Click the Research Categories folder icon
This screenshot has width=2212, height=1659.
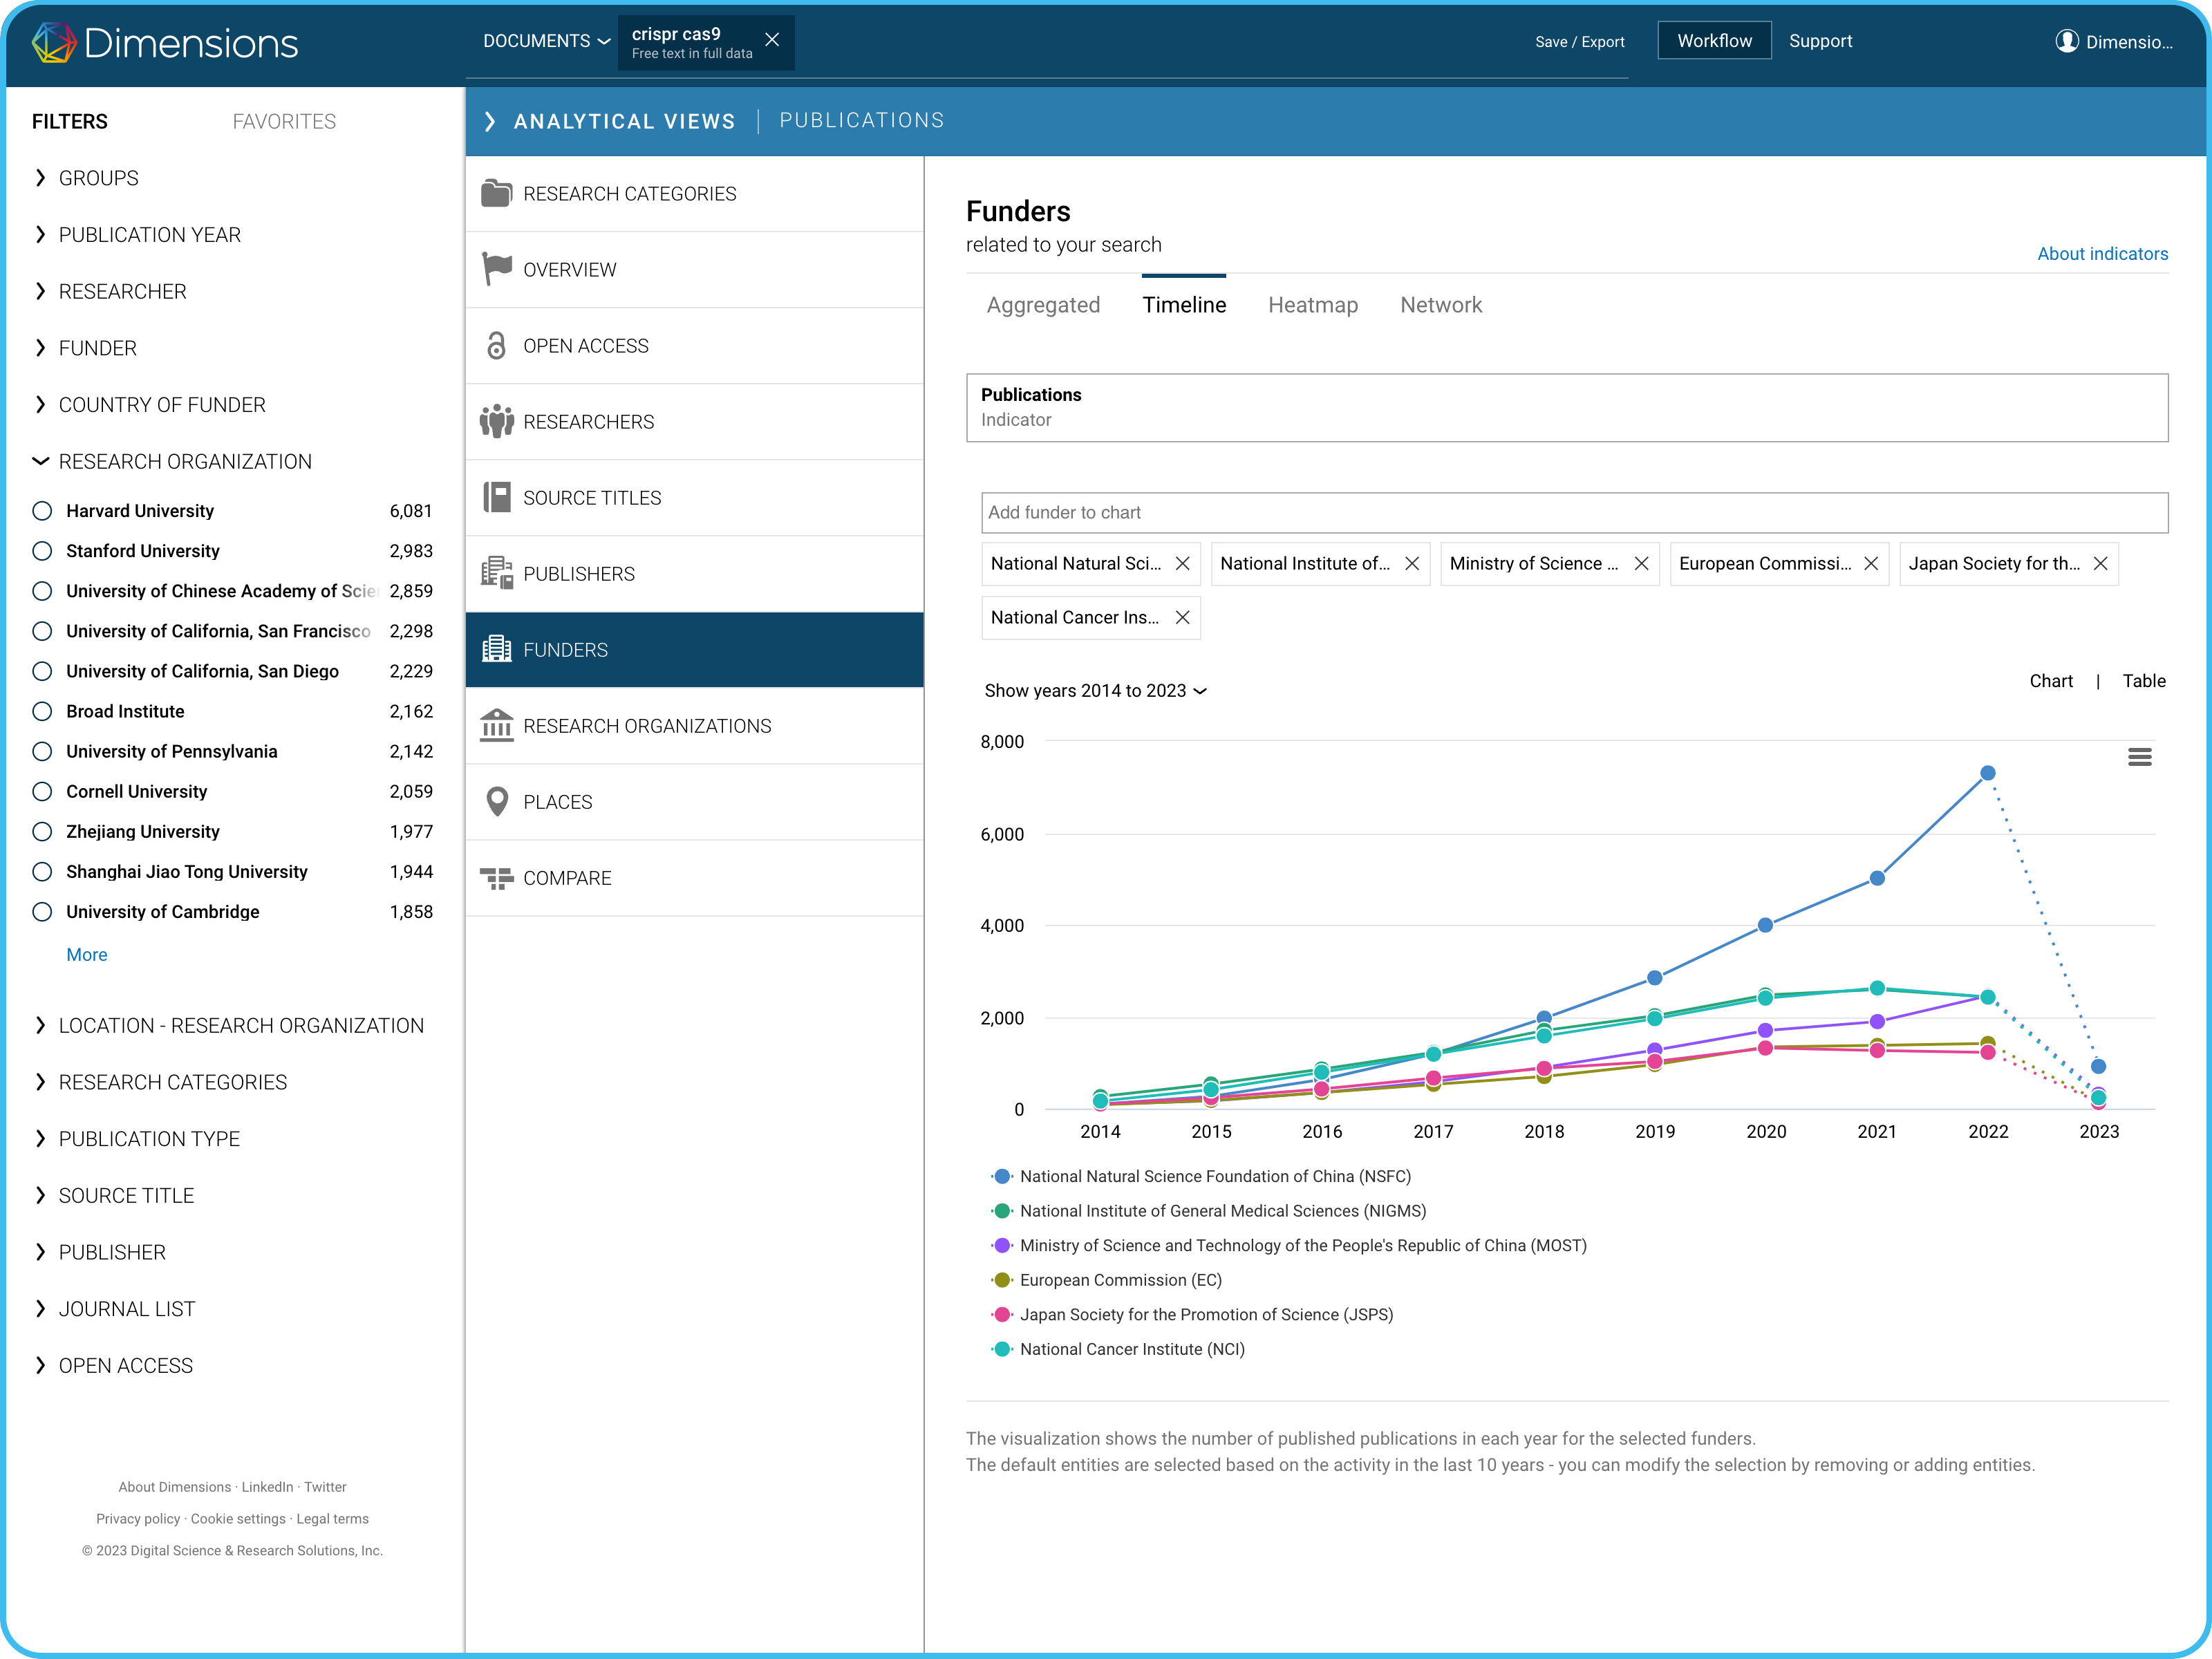(x=496, y=193)
